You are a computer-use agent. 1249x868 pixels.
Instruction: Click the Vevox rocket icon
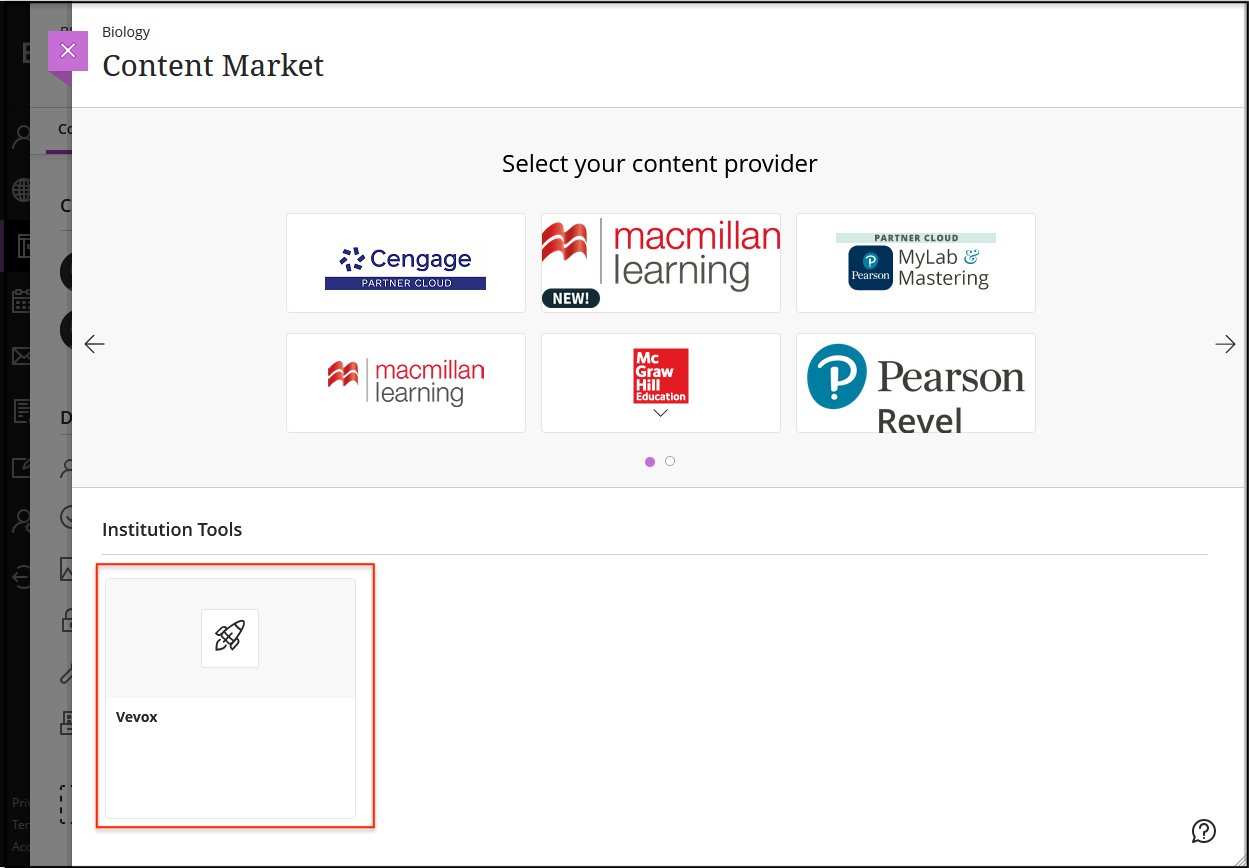click(x=230, y=637)
